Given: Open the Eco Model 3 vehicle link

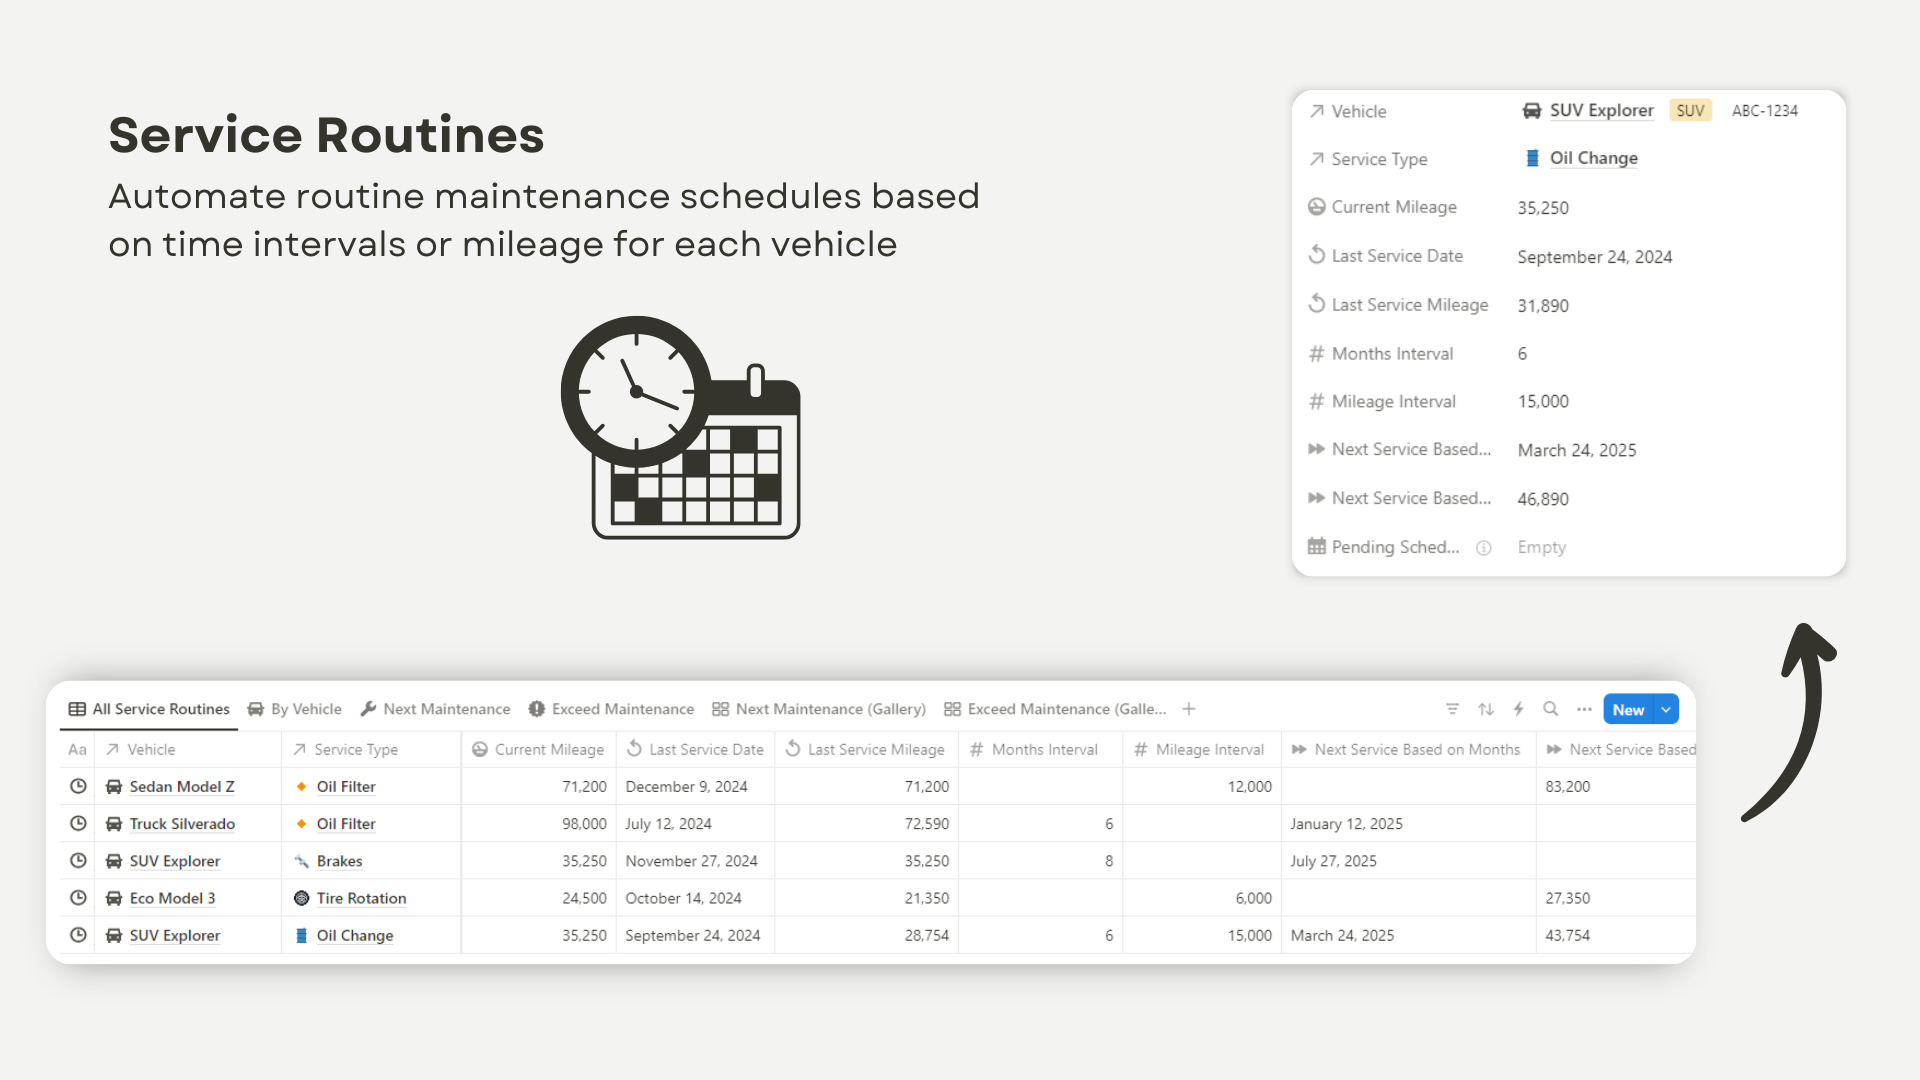Looking at the screenshot, I should tap(172, 898).
